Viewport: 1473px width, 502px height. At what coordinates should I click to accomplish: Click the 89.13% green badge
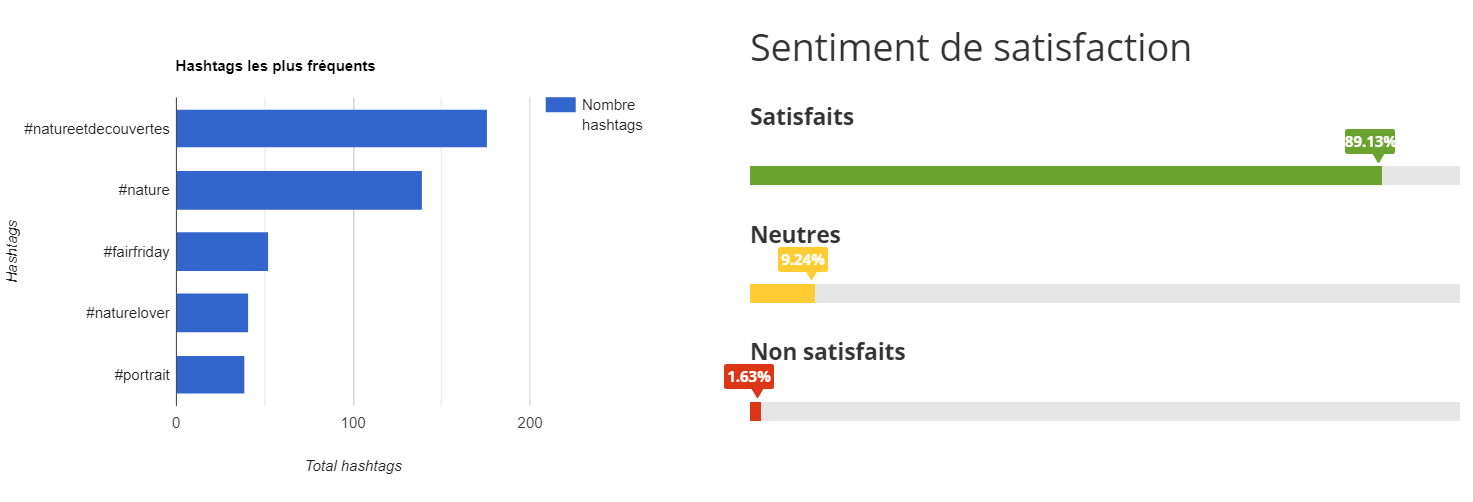click(1369, 142)
